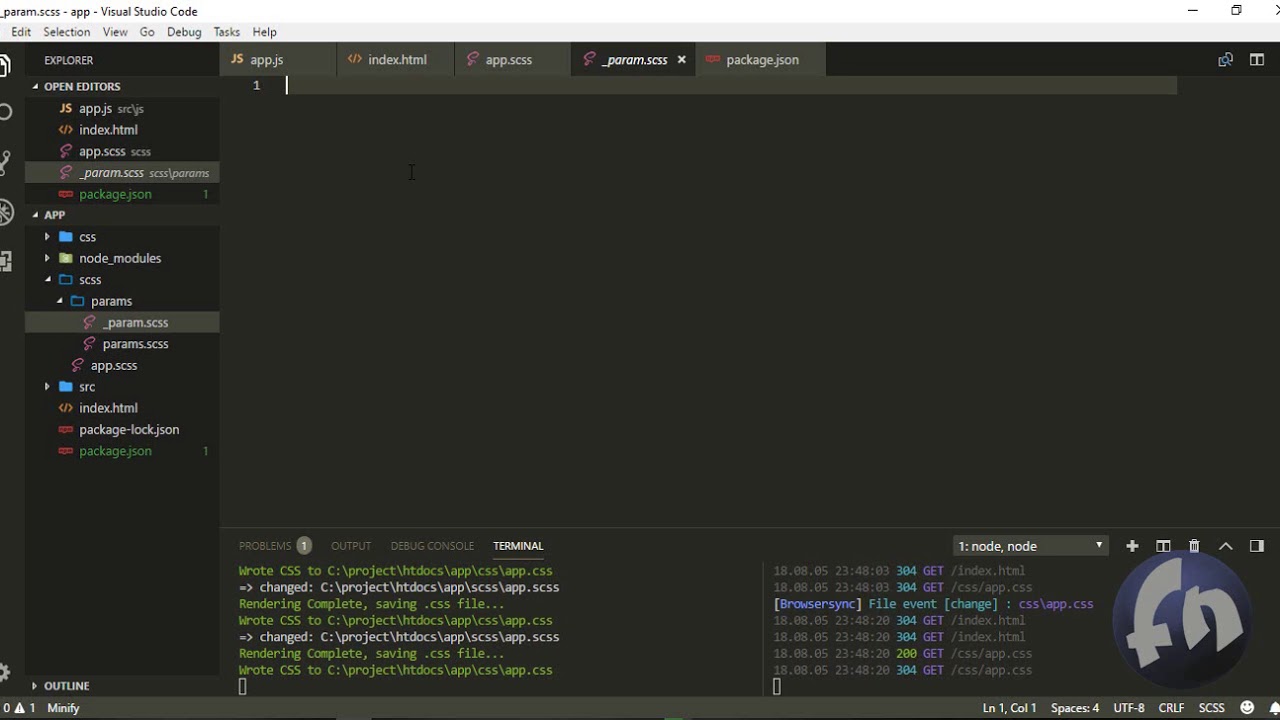Open index.html in the APP file tree
Image resolution: width=1280 pixels, height=720 pixels.
click(122, 408)
